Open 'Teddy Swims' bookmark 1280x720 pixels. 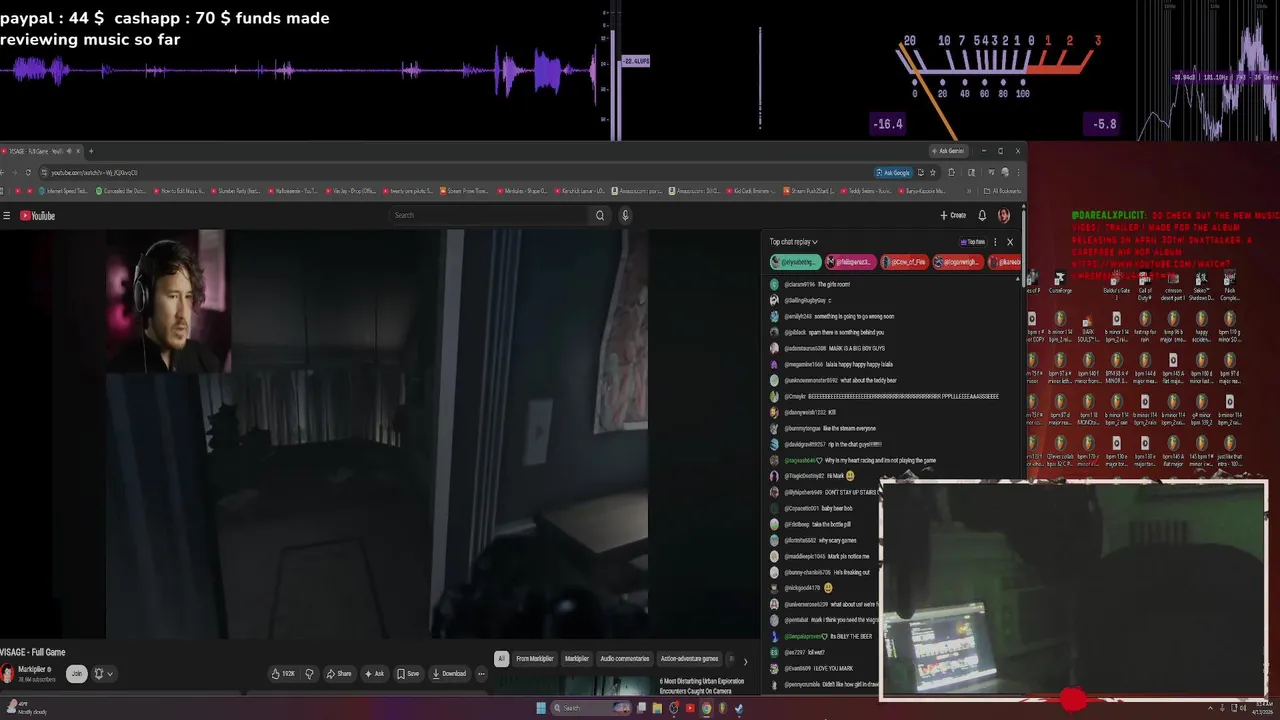[864, 191]
